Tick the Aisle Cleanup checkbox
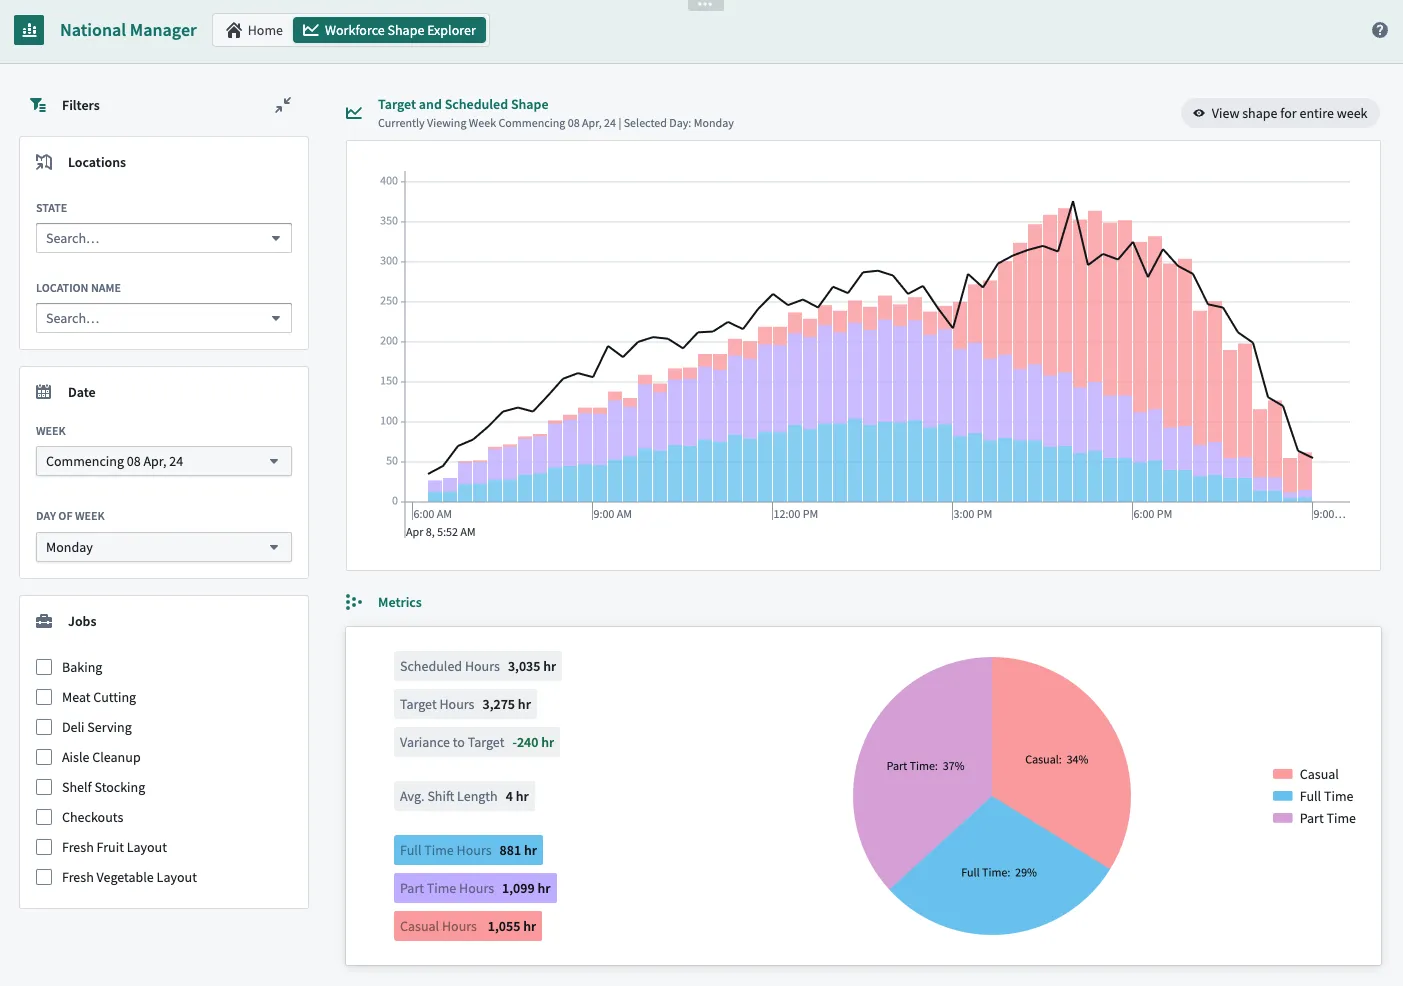The image size is (1403, 986). coord(44,757)
